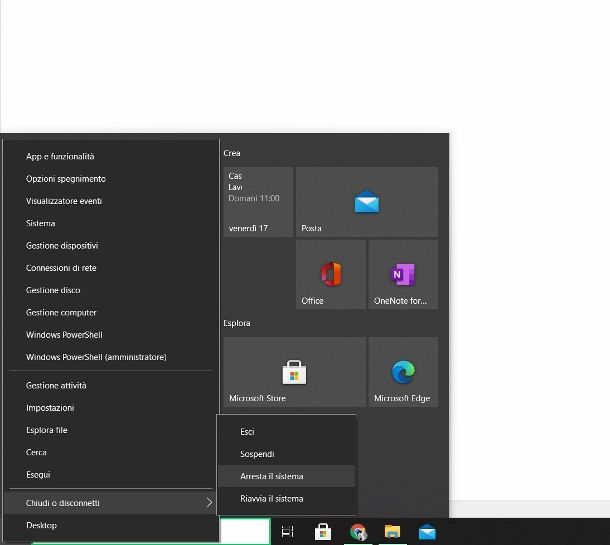Select Arresta il sistema
This screenshot has height=545, width=610.
point(286,477)
